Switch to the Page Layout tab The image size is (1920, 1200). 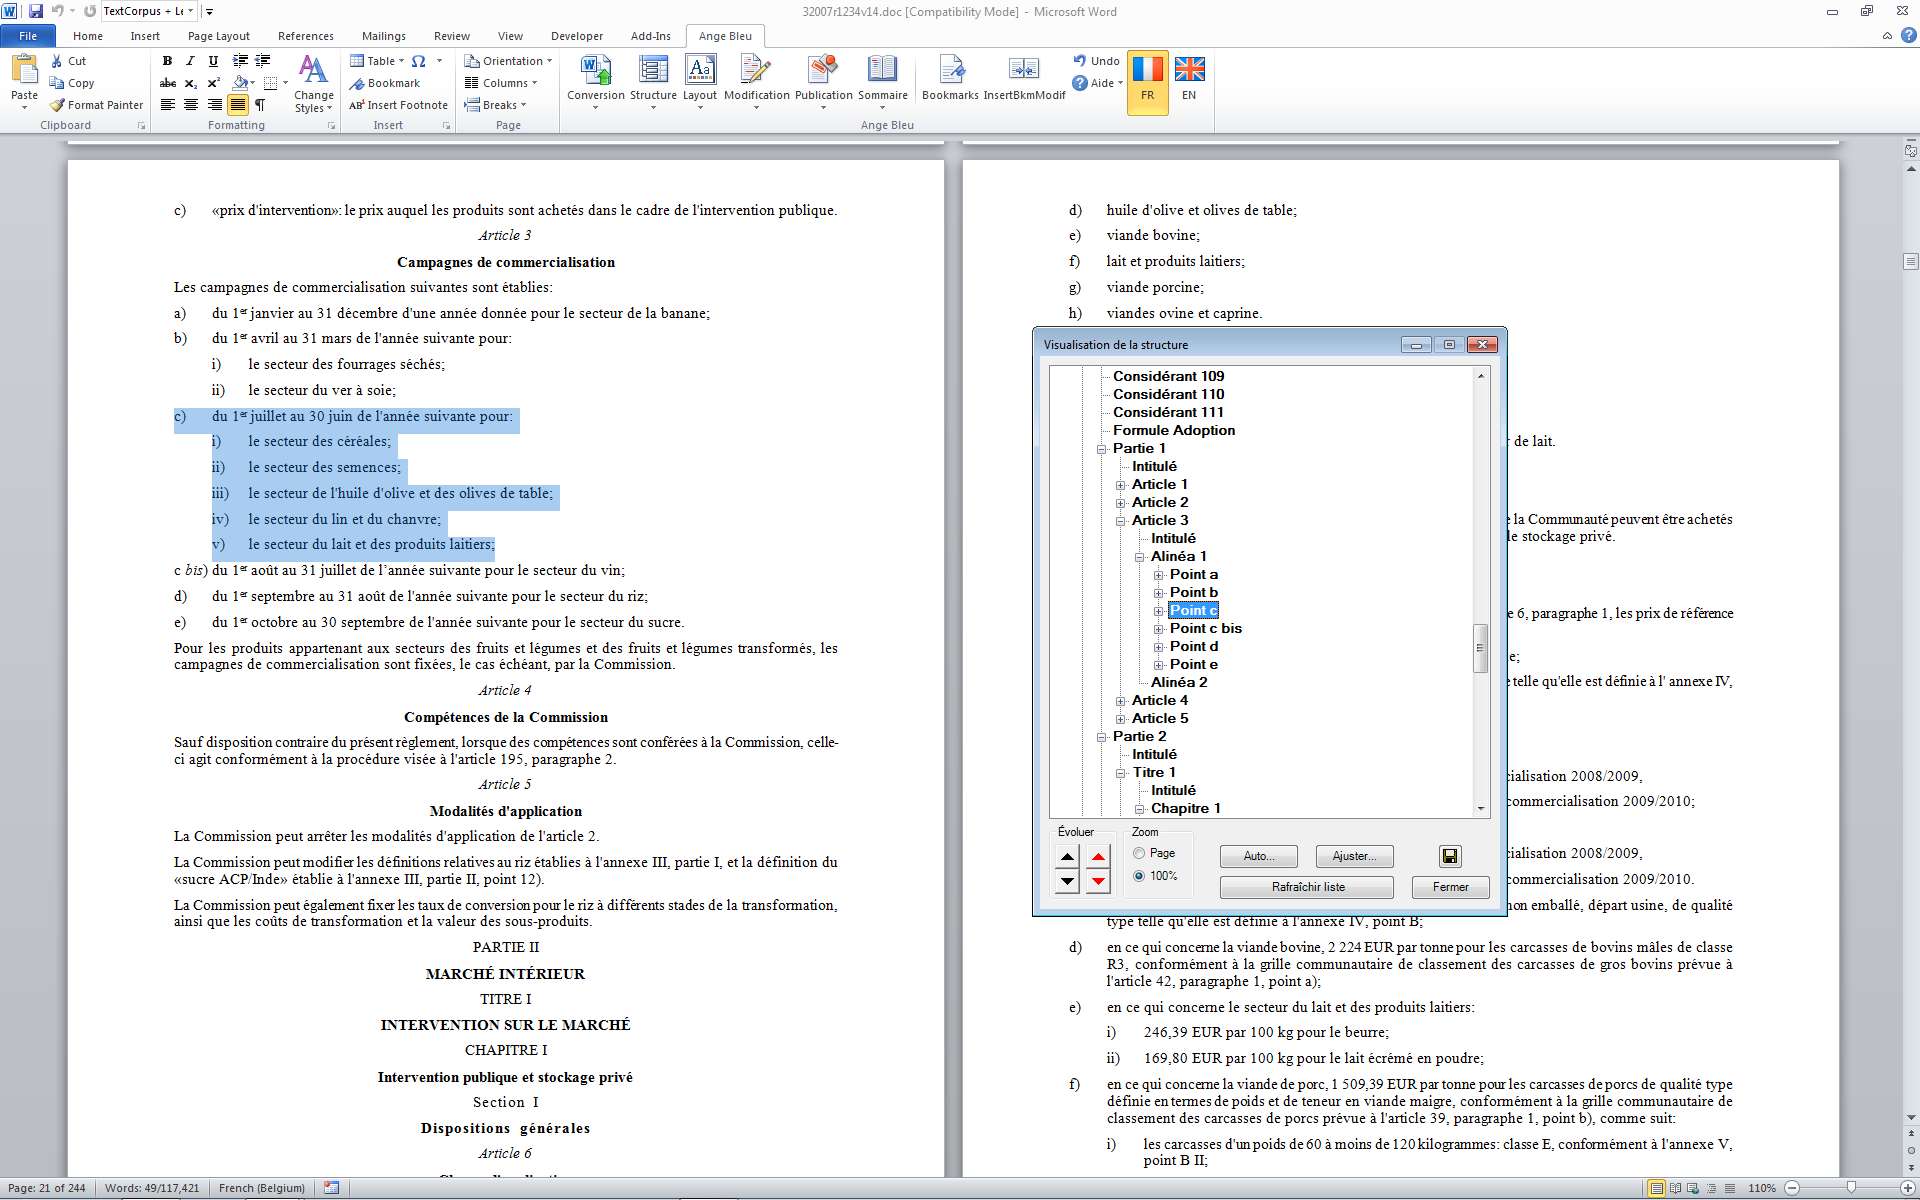coord(219,36)
